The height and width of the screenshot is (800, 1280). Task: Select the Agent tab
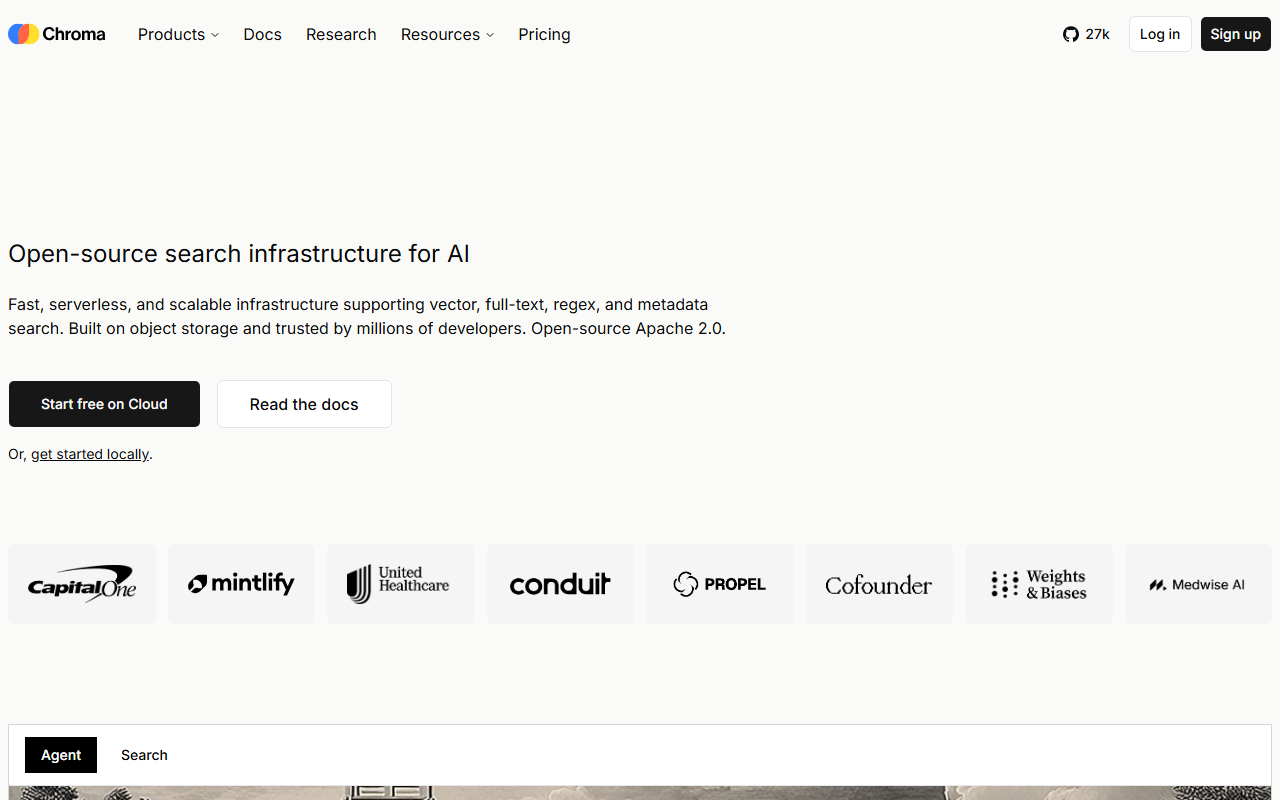[61, 755]
